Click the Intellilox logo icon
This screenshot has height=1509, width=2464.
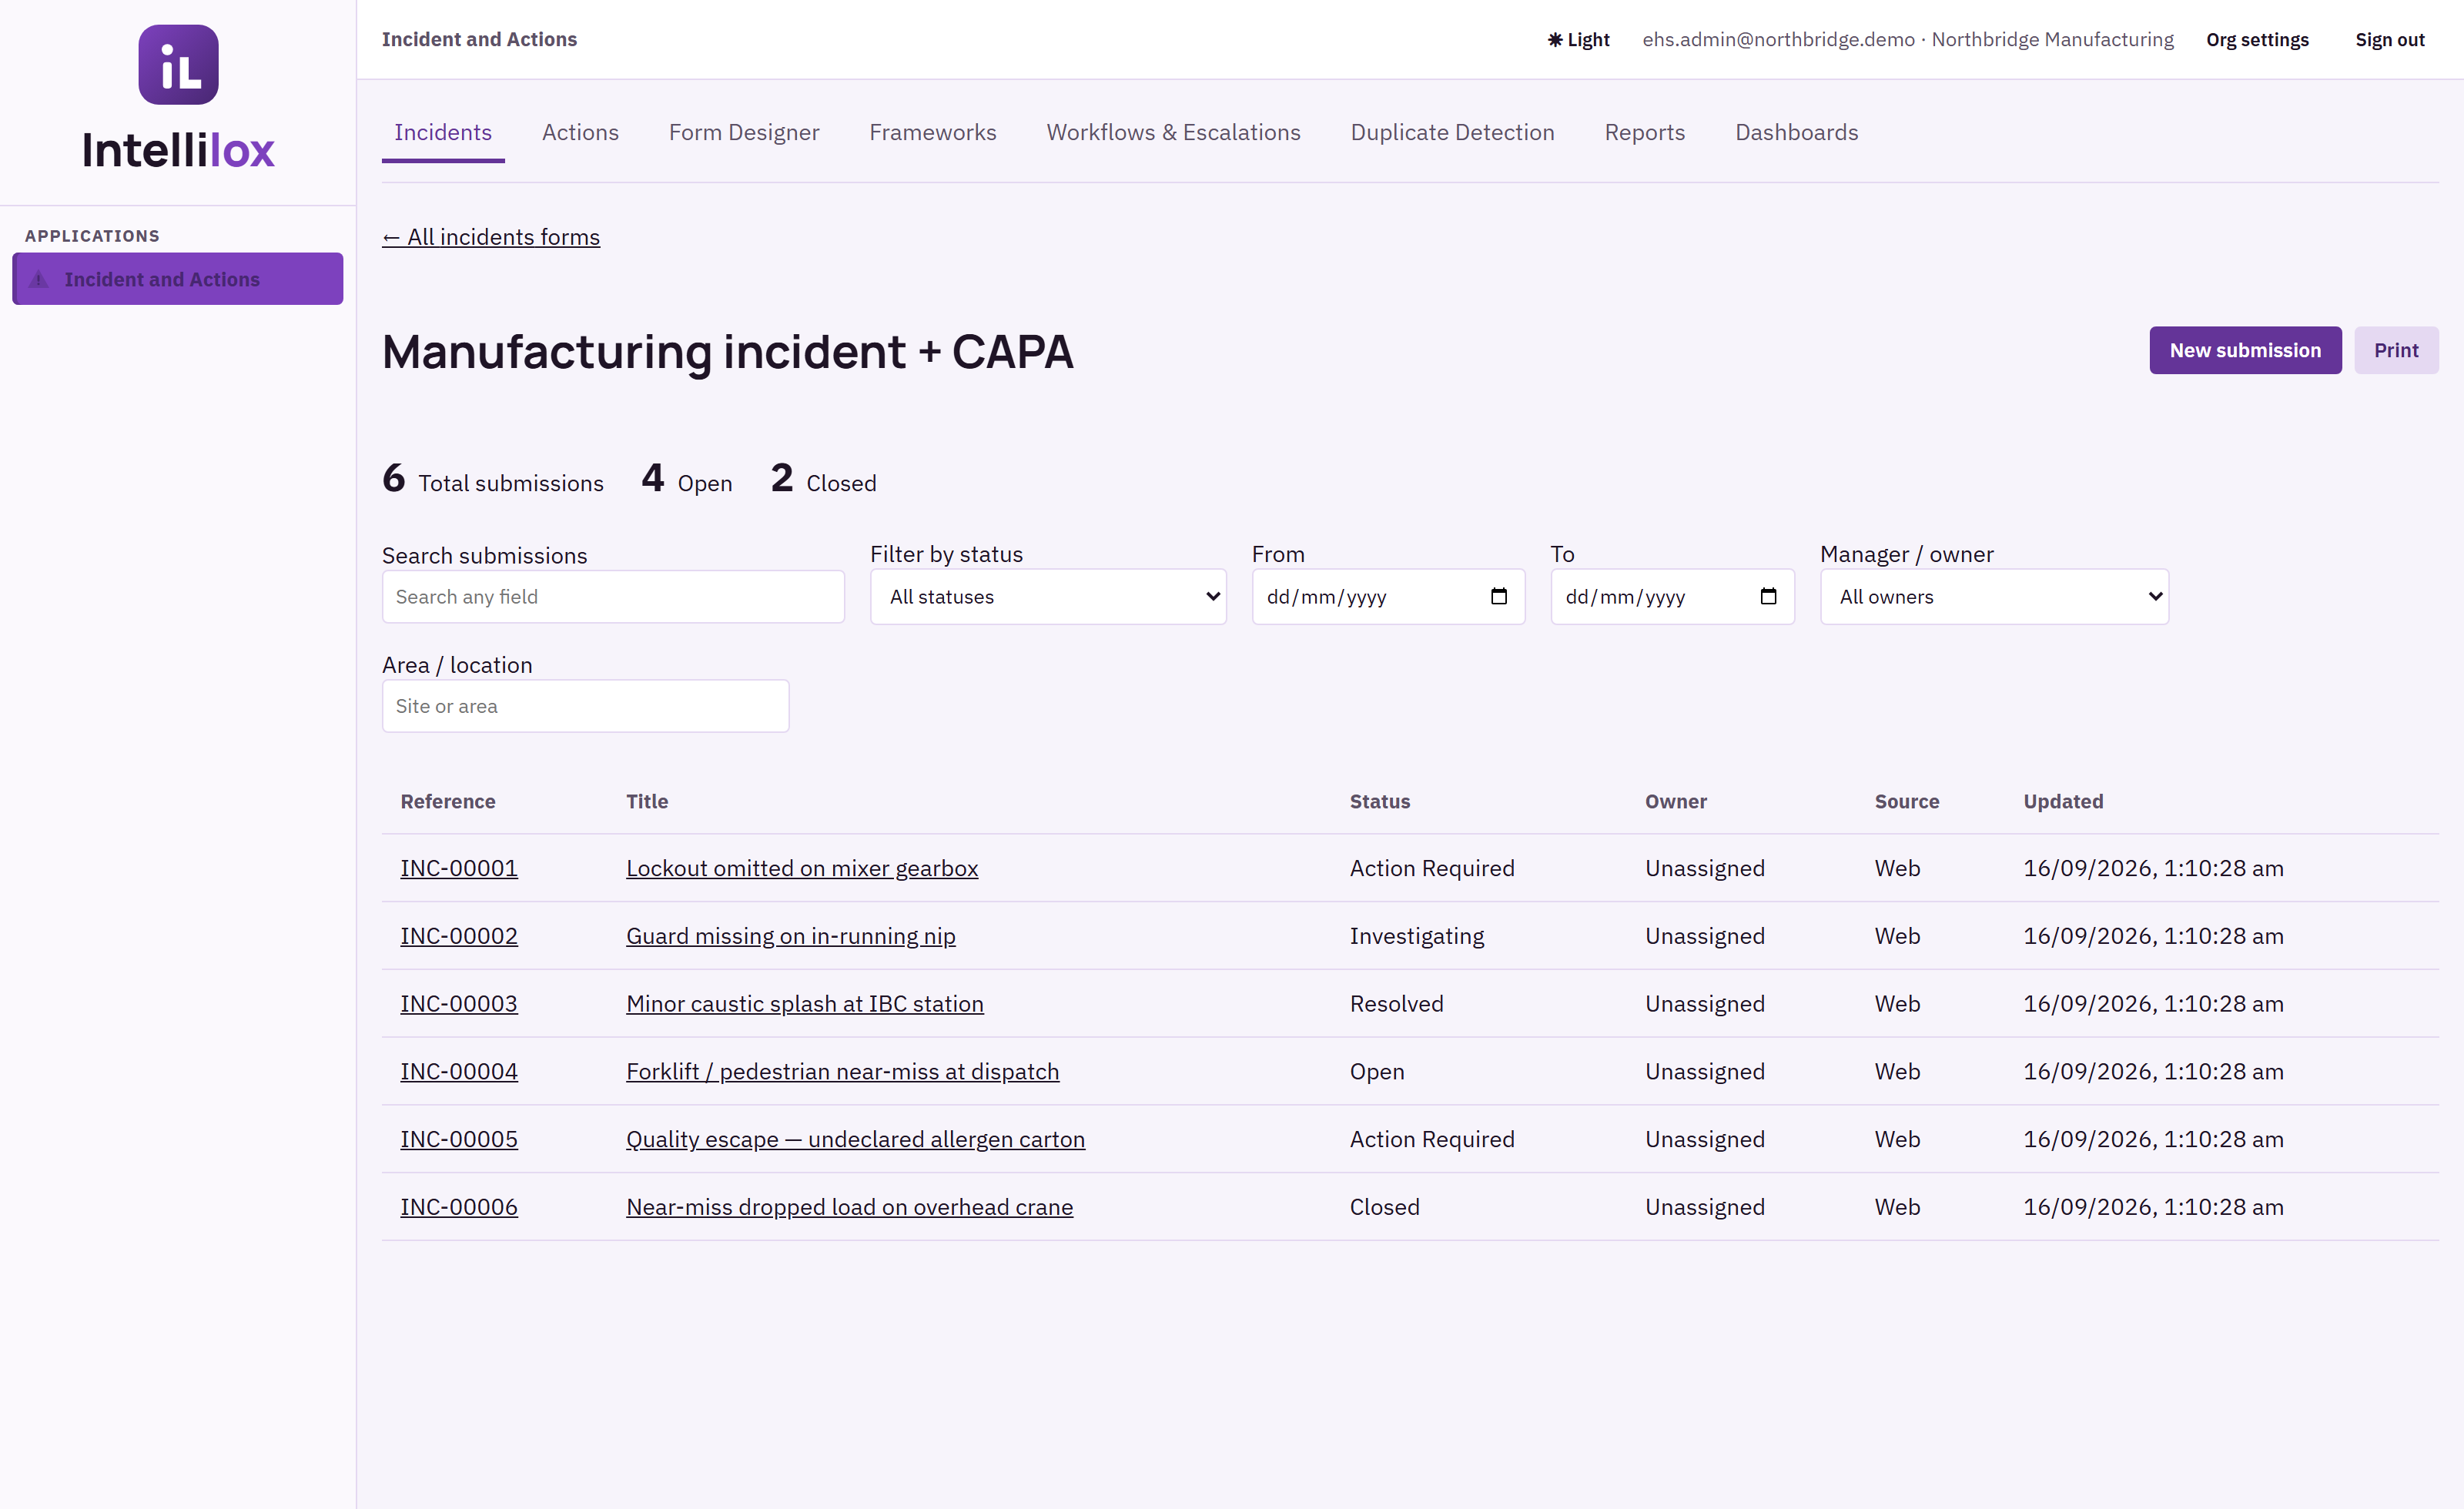(178, 65)
